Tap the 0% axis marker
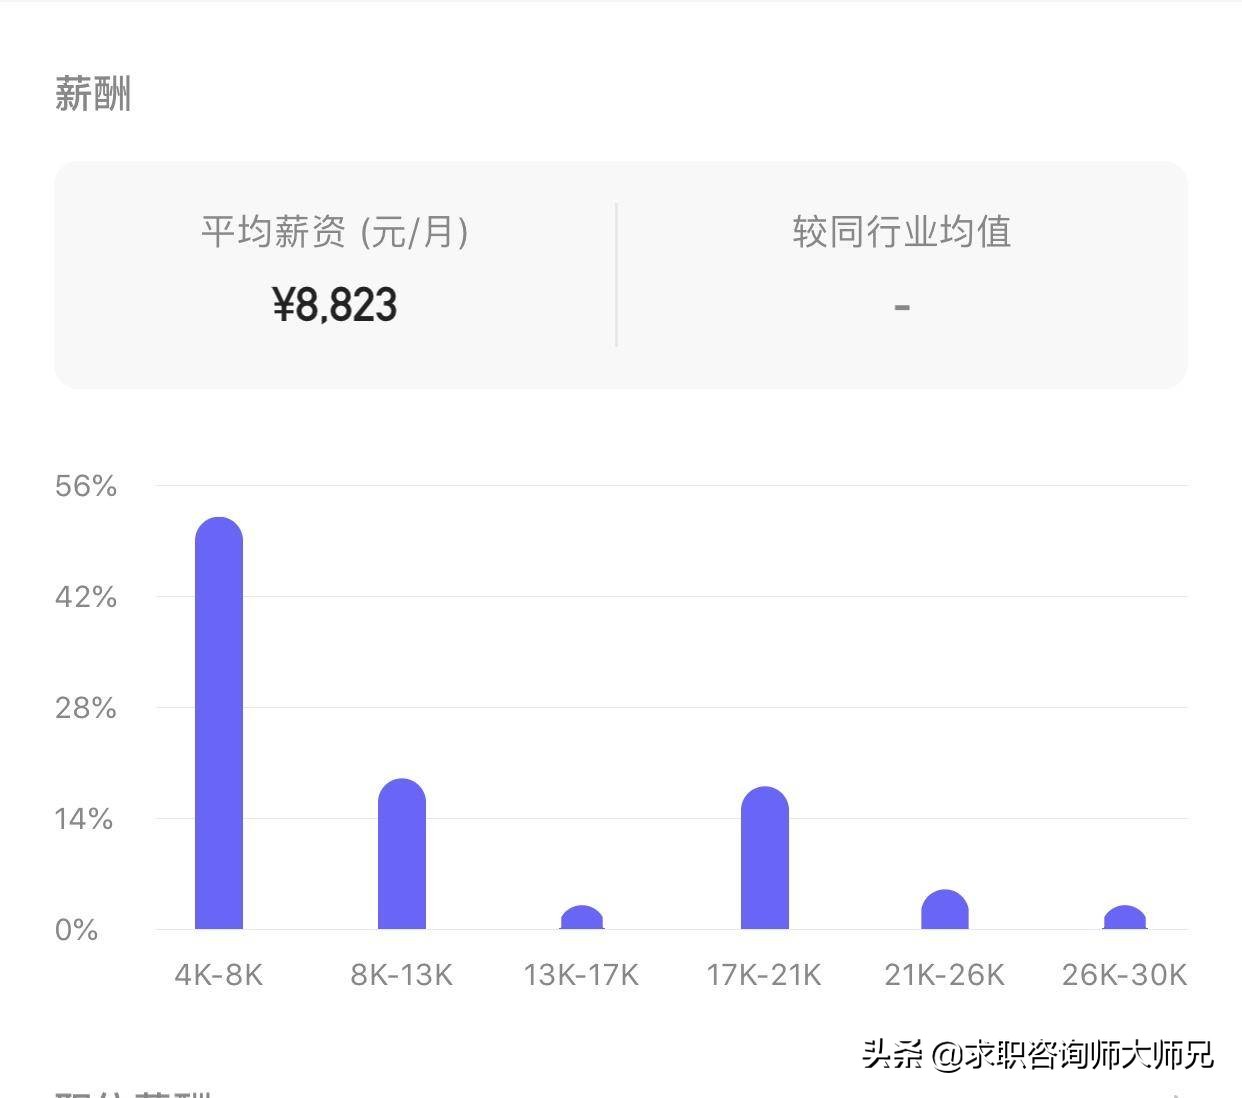The height and width of the screenshot is (1098, 1242). [x=79, y=930]
